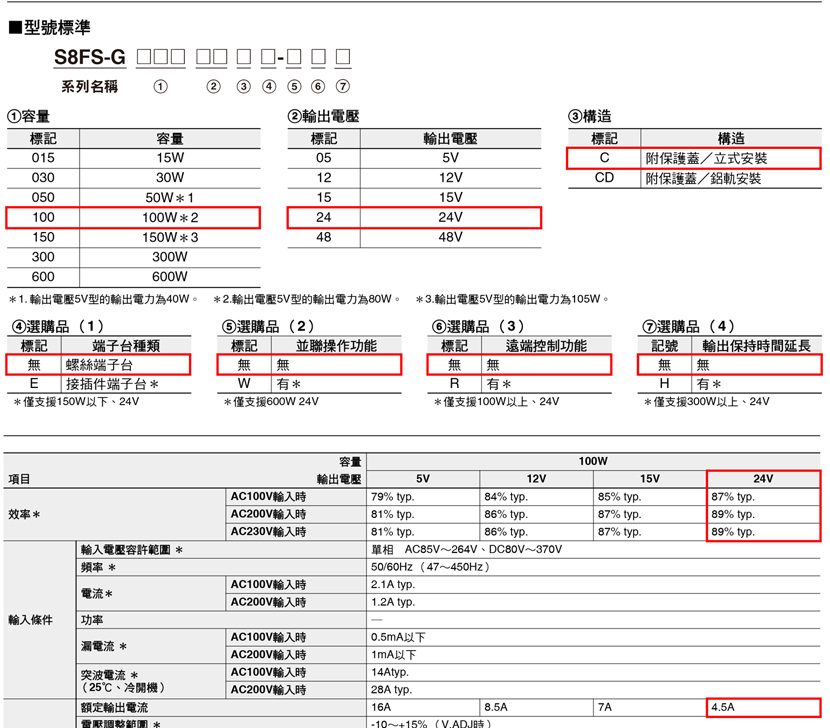This screenshot has height=728, width=830.
Task: Click the "額定輸出電流" row label
Action: coord(114,707)
